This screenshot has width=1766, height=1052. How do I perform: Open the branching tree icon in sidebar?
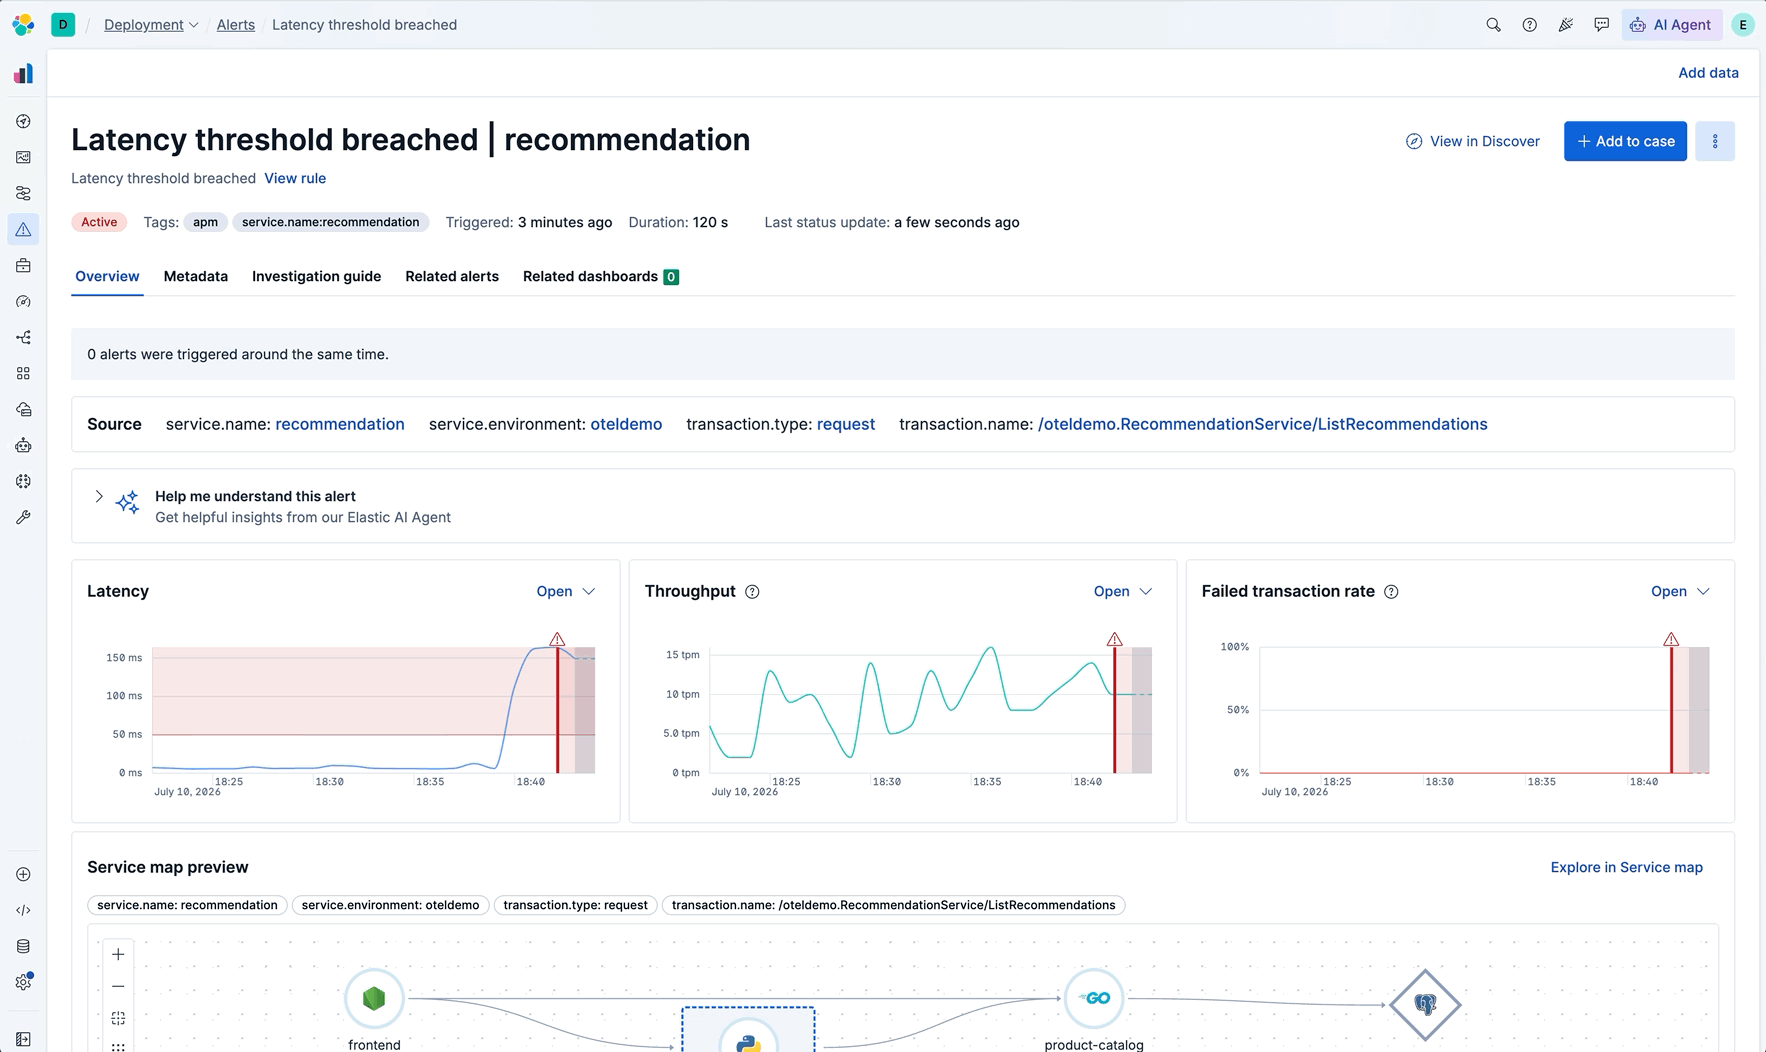pos(23,337)
